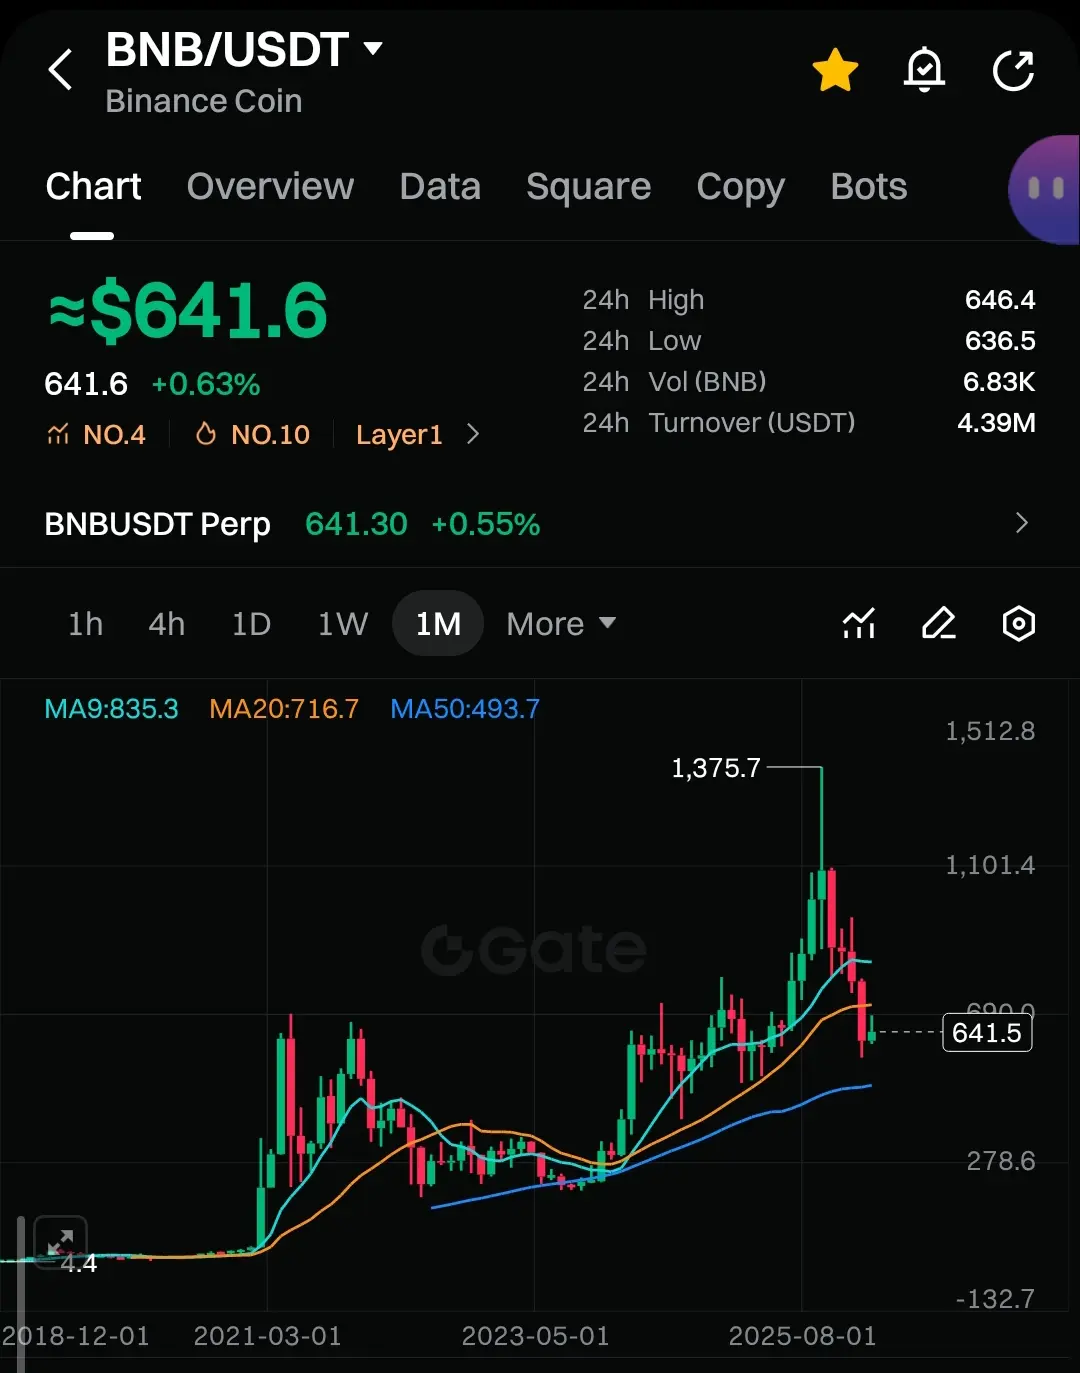Viewport: 1080px width, 1373px height.
Task: Select the 4h timeframe
Action: [x=166, y=624]
